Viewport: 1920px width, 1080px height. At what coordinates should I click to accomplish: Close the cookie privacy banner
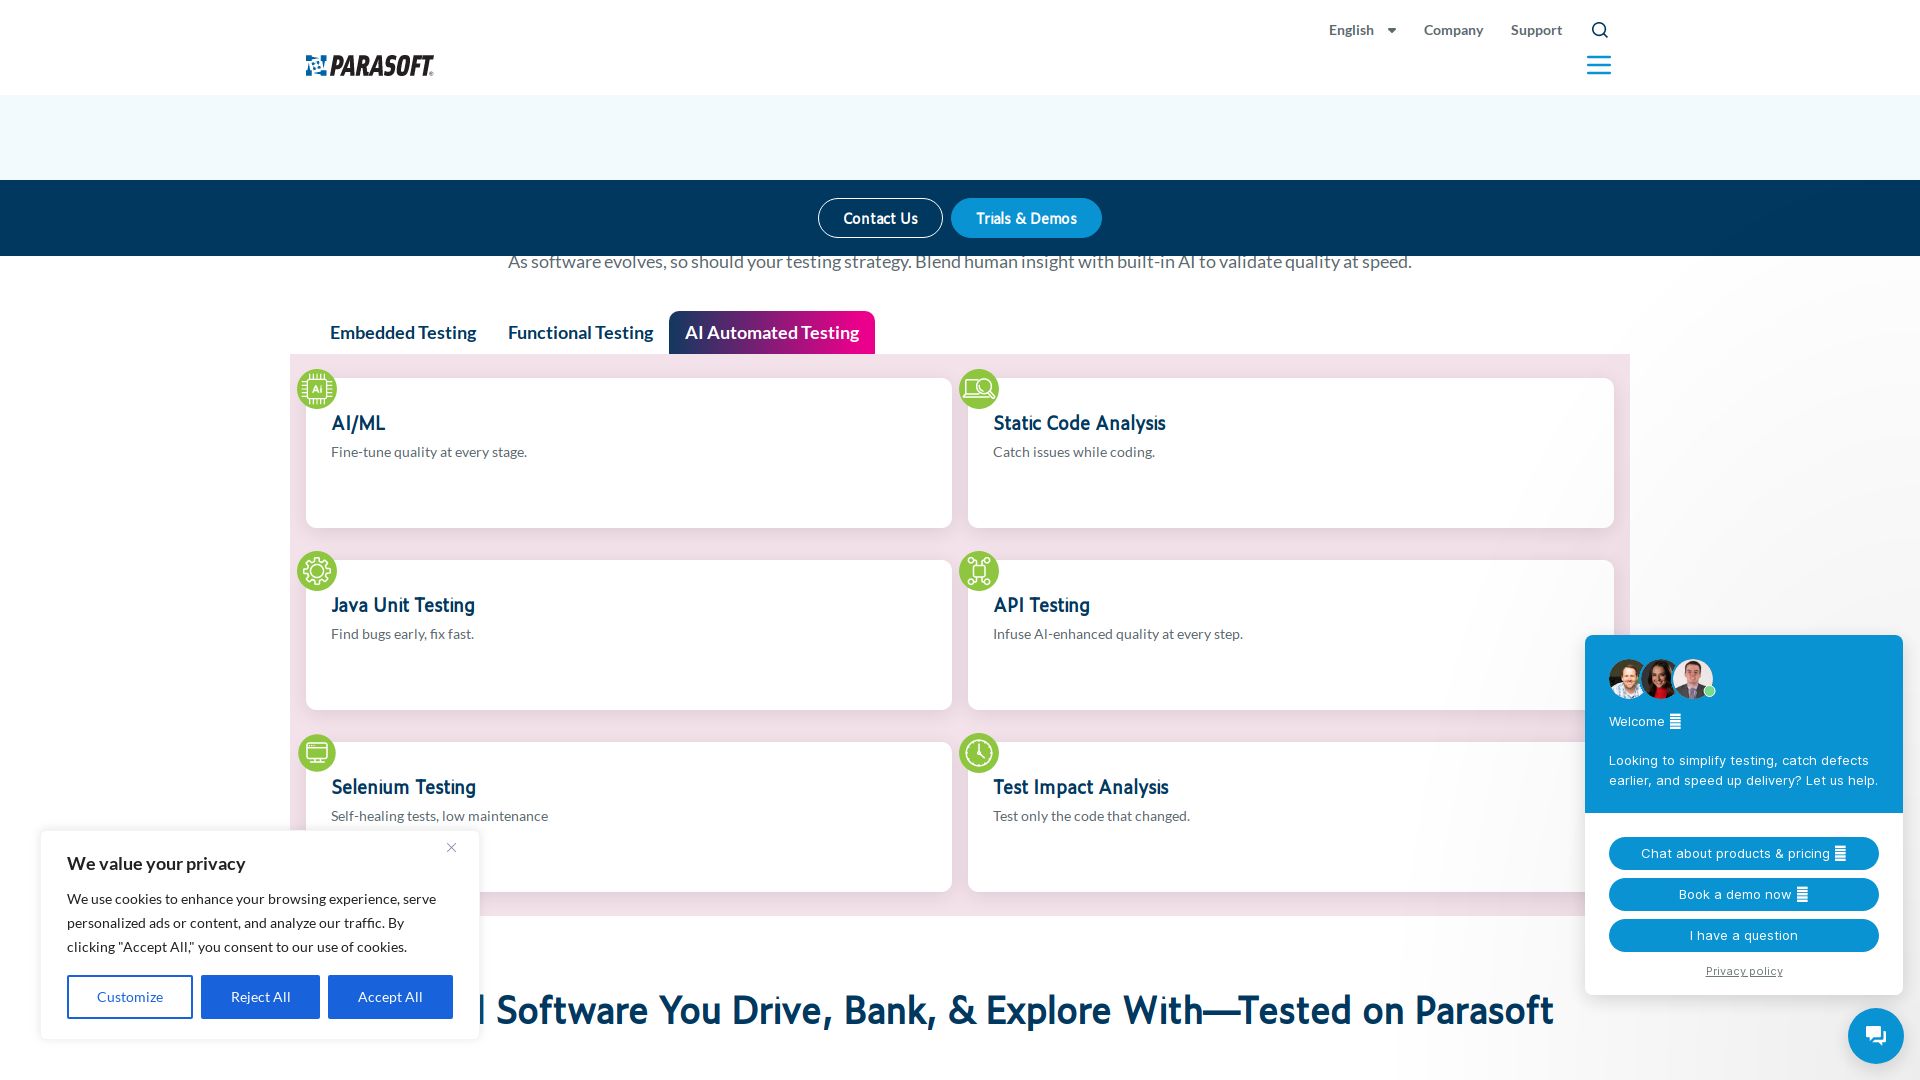(451, 848)
